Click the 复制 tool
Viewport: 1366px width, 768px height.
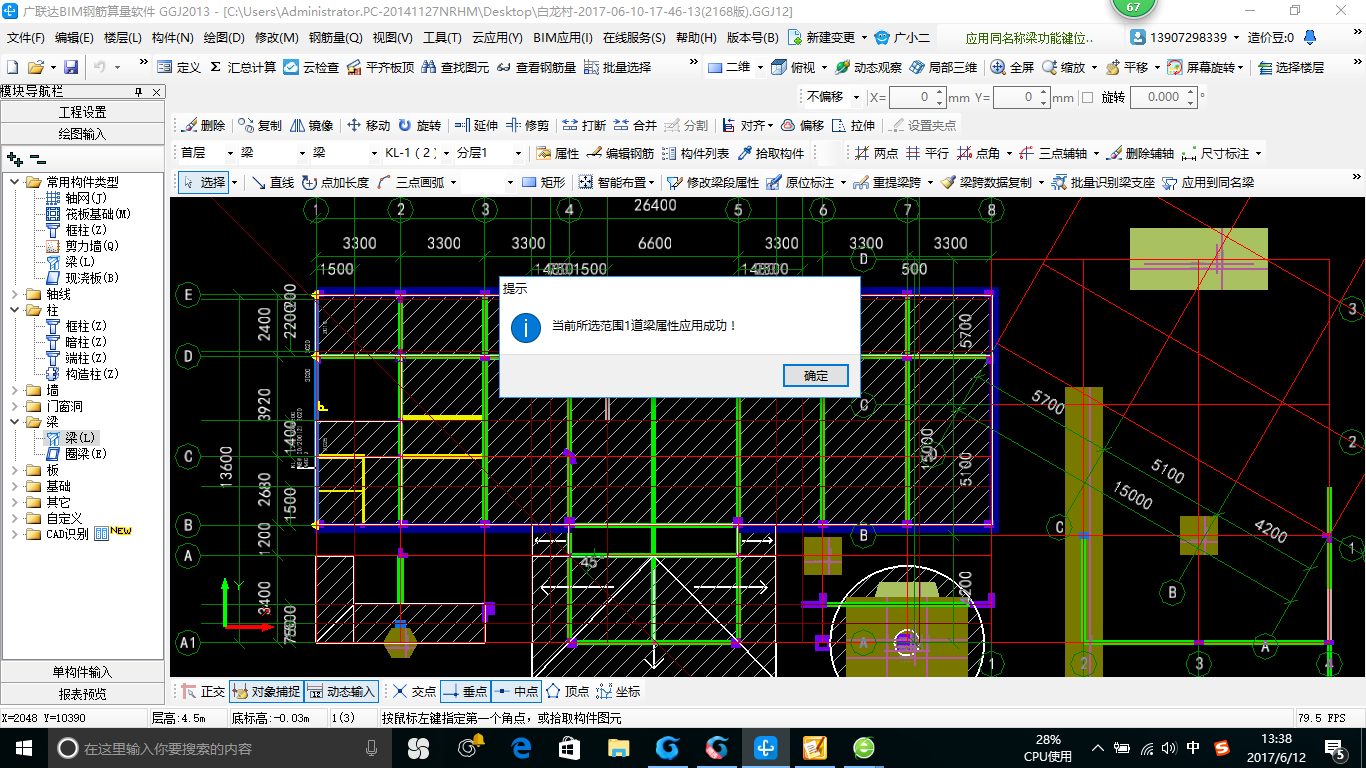click(x=260, y=125)
